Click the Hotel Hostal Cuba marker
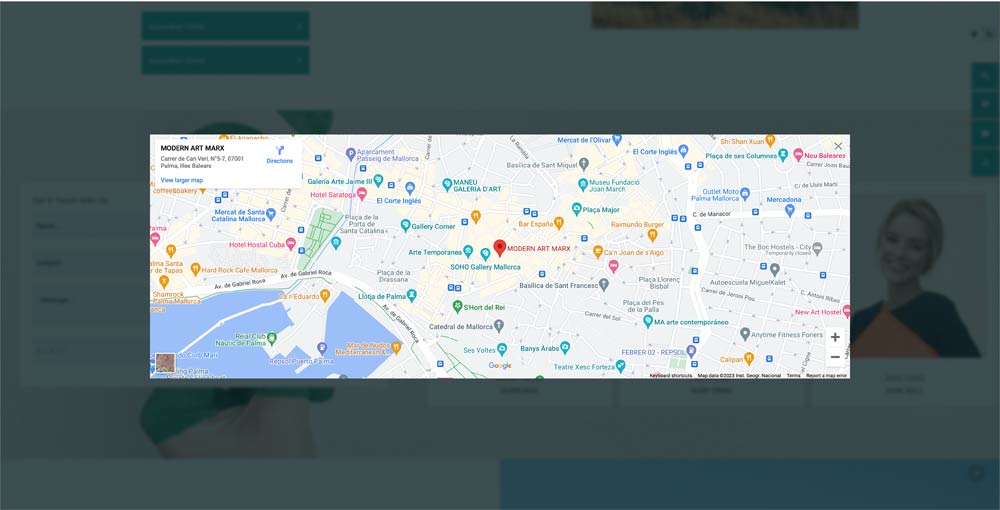The image size is (1000, 510). tap(291, 244)
